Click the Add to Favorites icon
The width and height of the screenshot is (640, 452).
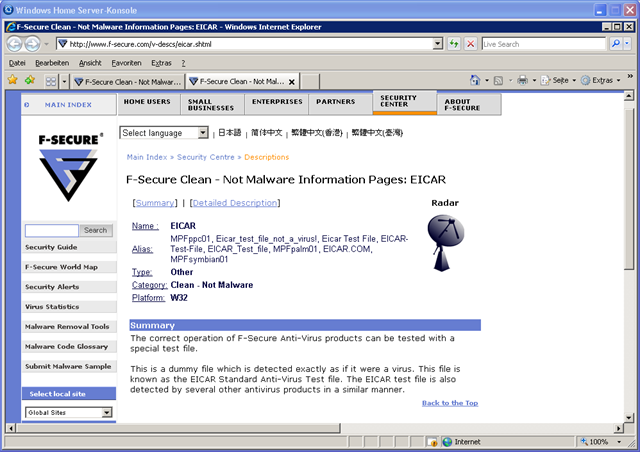pos(30,80)
